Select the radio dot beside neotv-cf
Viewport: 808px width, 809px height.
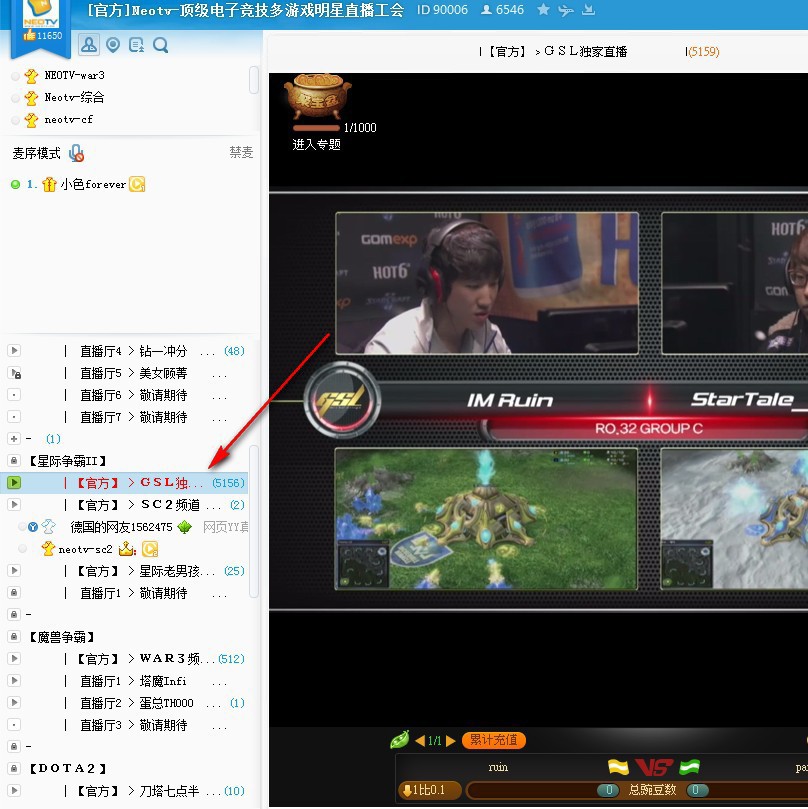15,120
